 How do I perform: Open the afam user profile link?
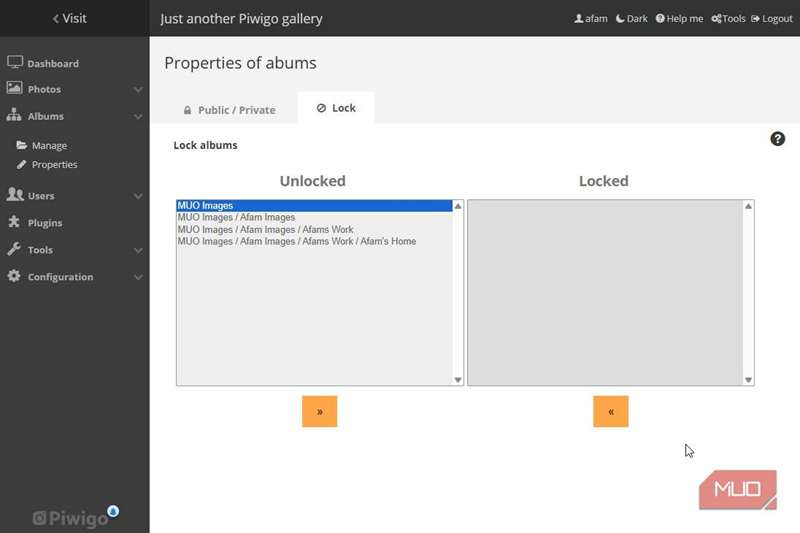(x=591, y=19)
